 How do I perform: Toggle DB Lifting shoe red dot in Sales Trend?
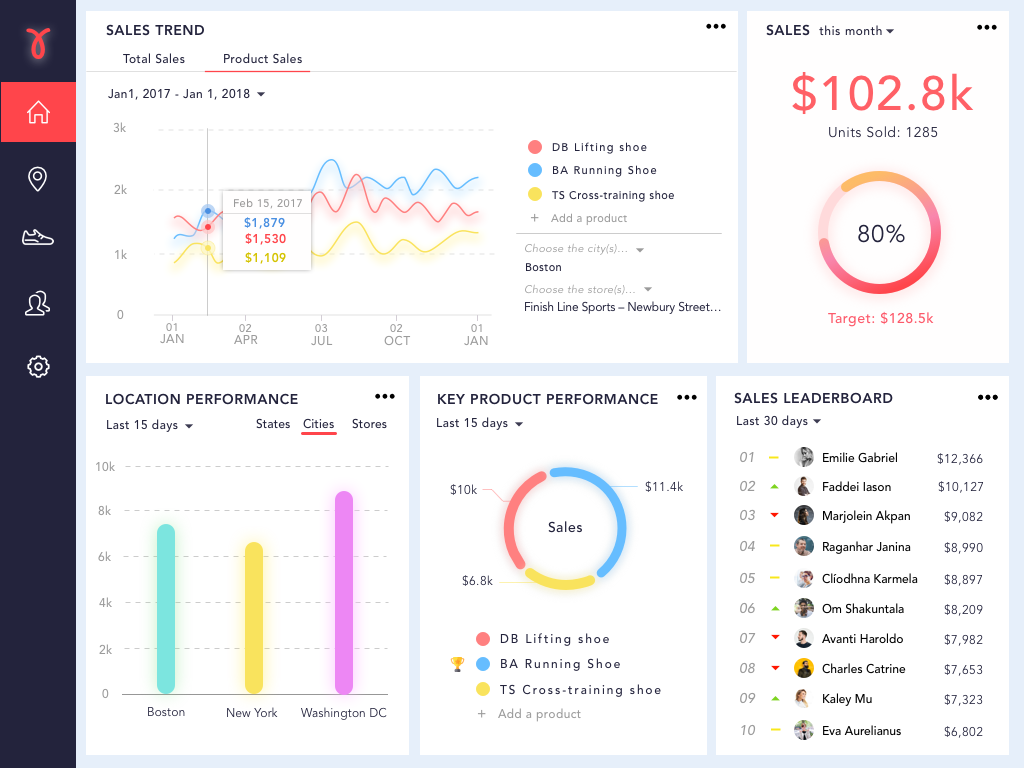(535, 147)
